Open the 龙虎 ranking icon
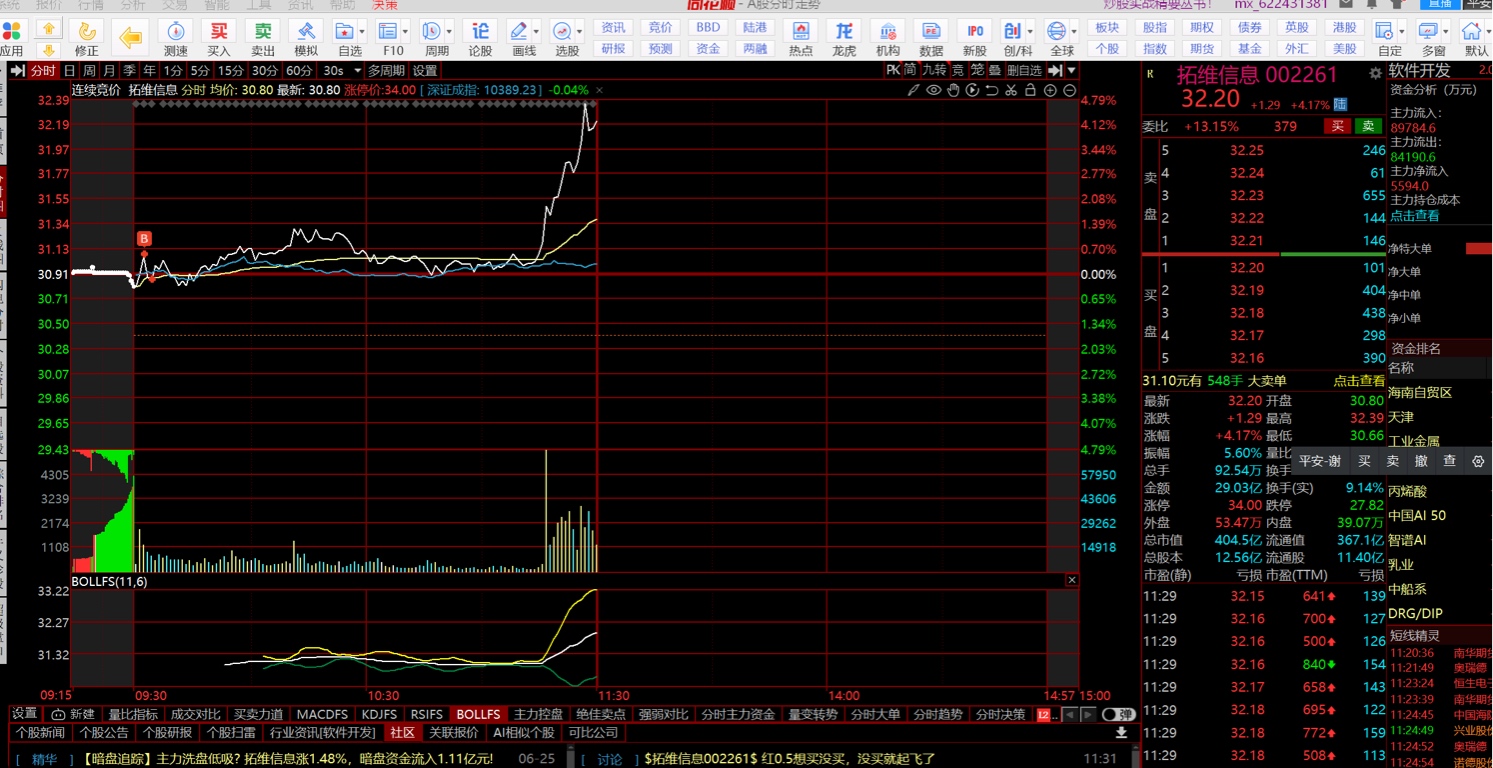Image resolution: width=1493 pixels, height=768 pixels. [x=845, y=37]
